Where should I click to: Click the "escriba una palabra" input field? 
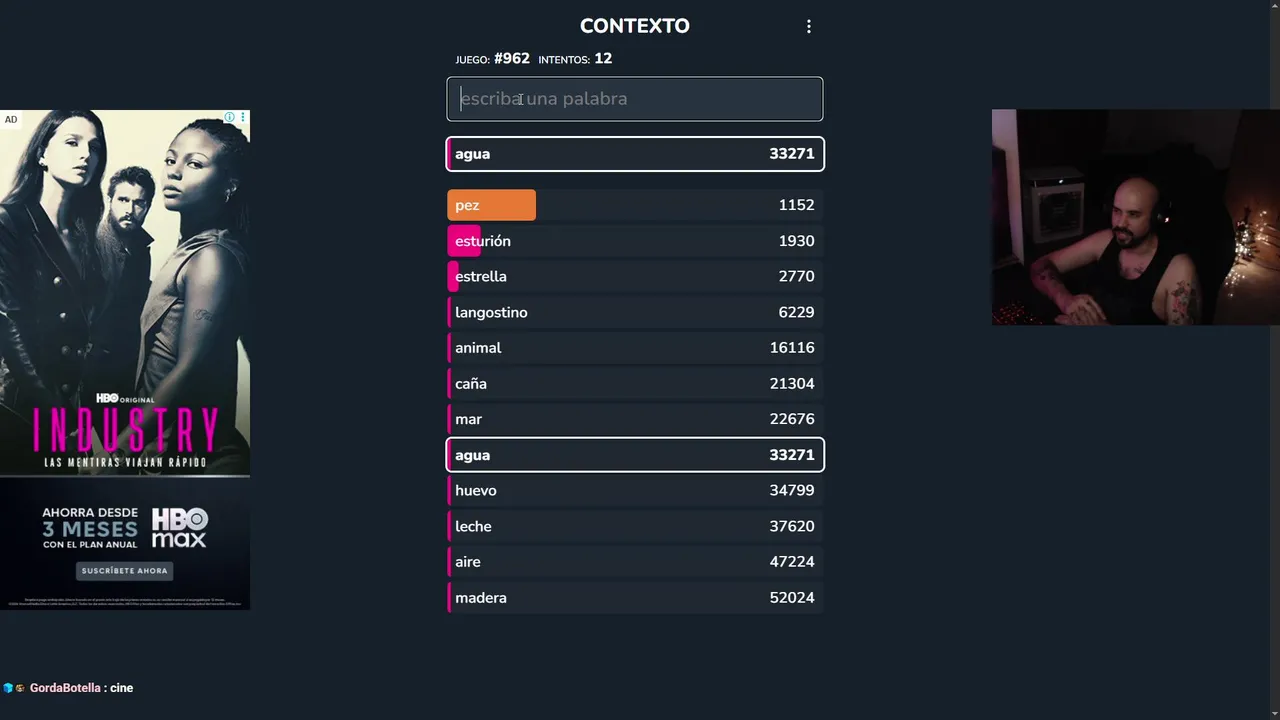pyautogui.click(x=635, y=99)
